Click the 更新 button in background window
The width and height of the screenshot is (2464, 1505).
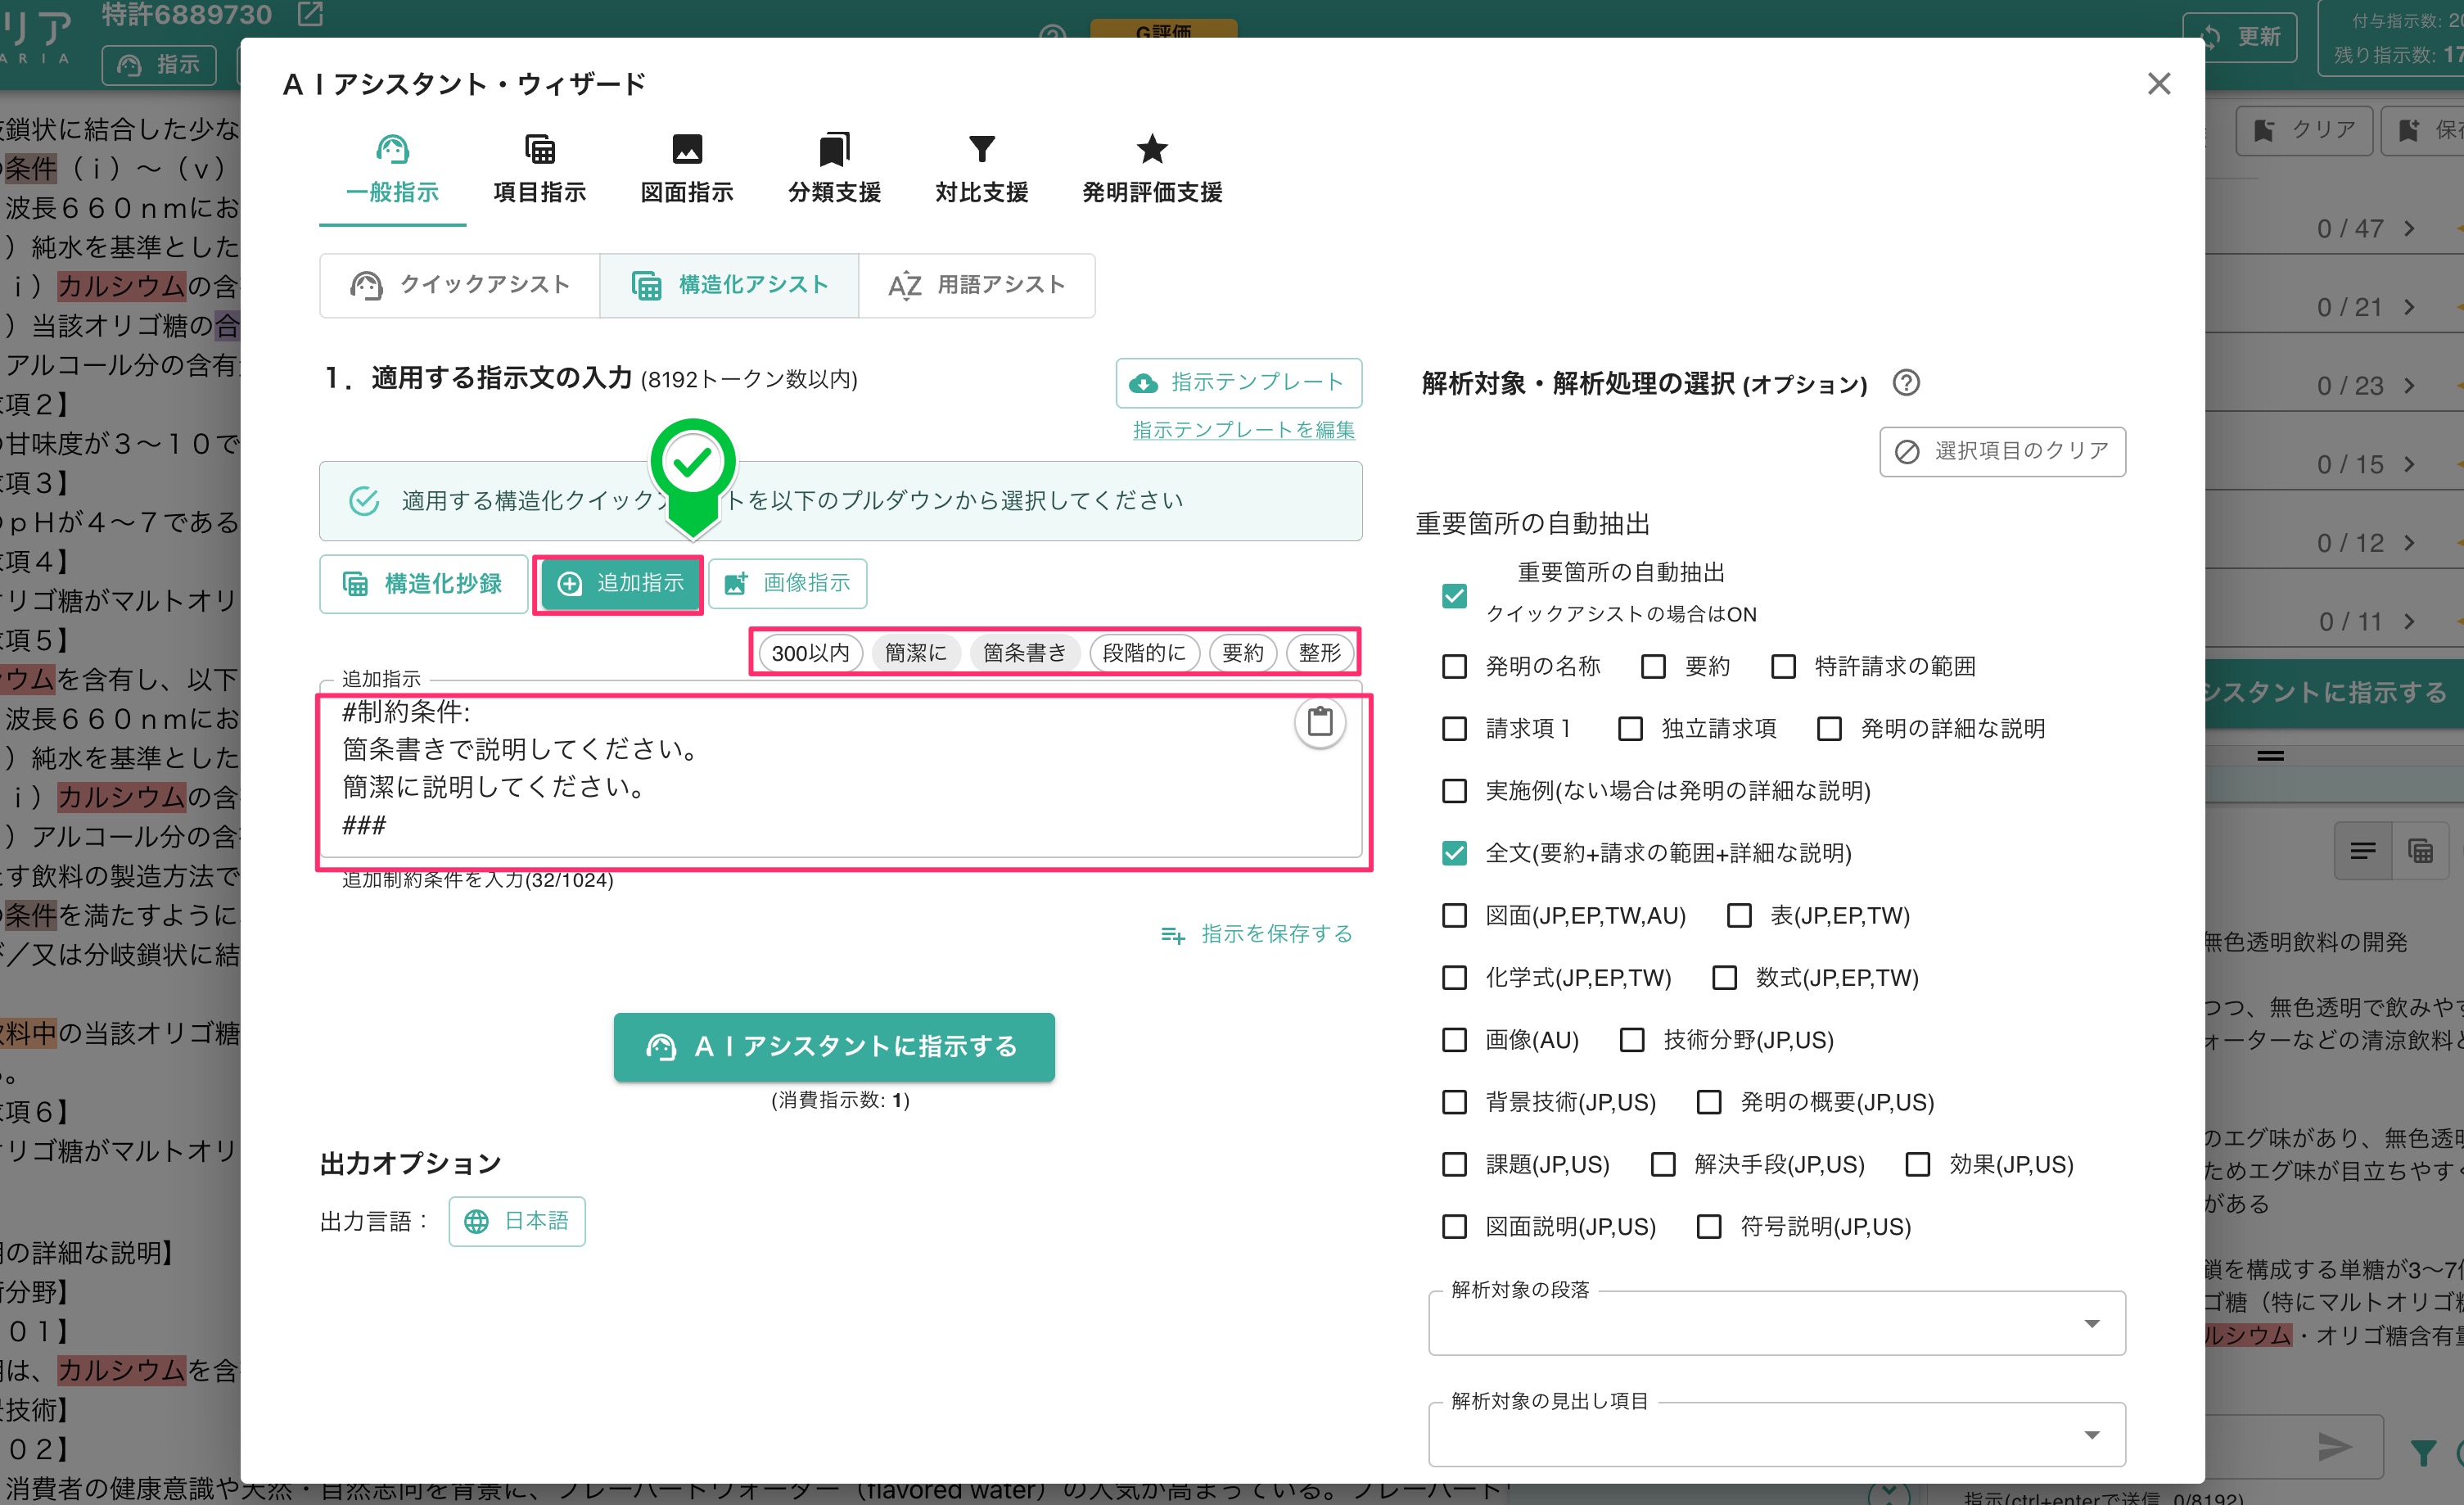click(2241, 37)
